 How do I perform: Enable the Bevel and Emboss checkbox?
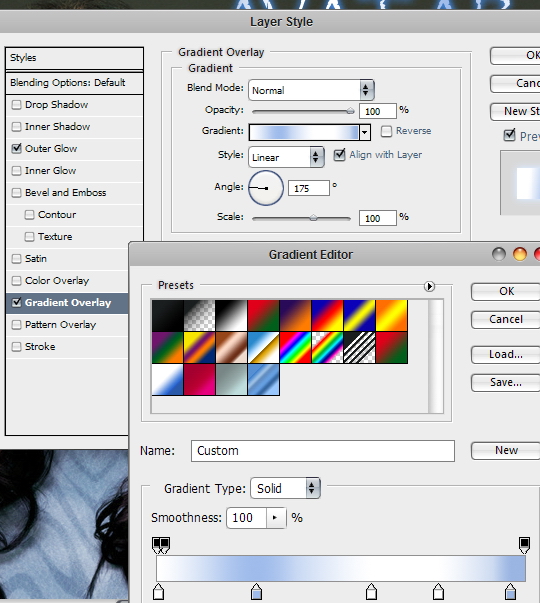point(16,192)
